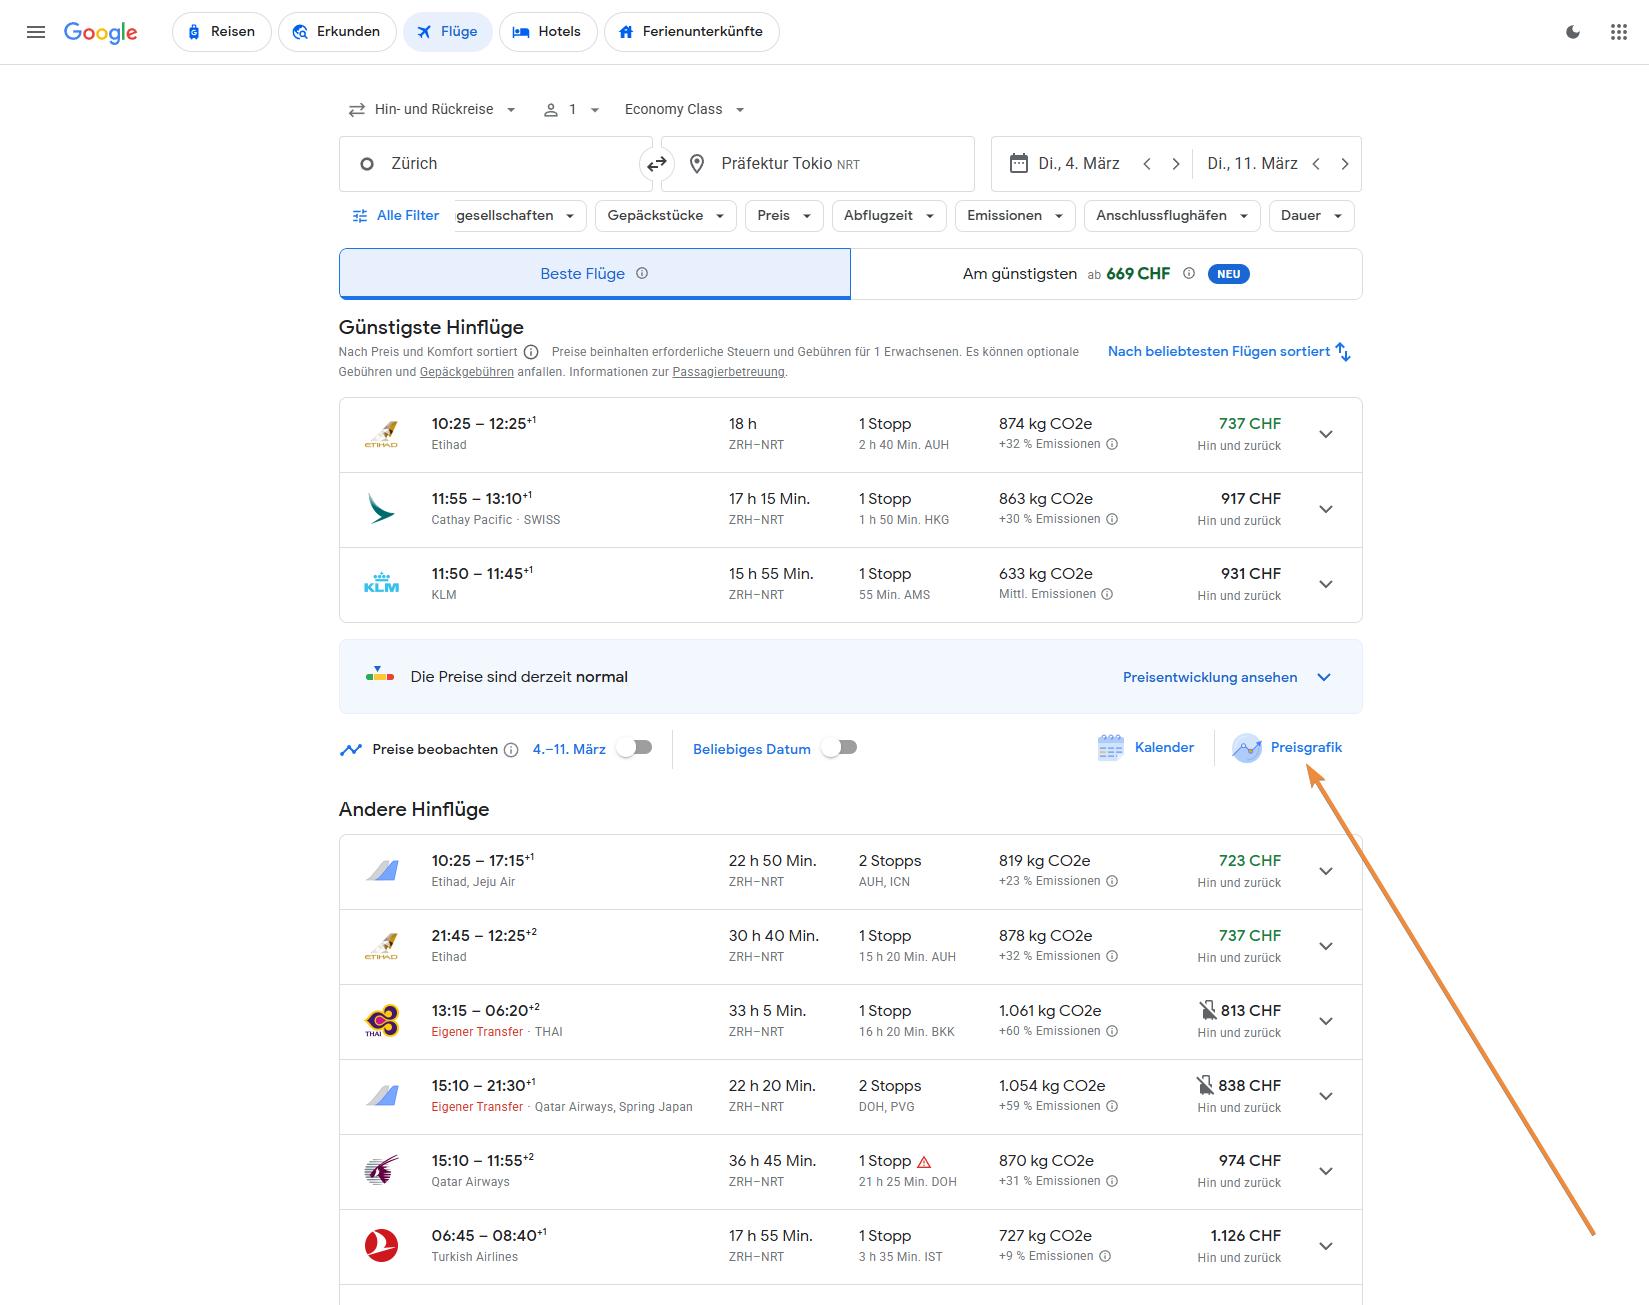1649x1305 pixels.
Task: Show next departure date after 4. März
Action: [x=1176, y=164]
